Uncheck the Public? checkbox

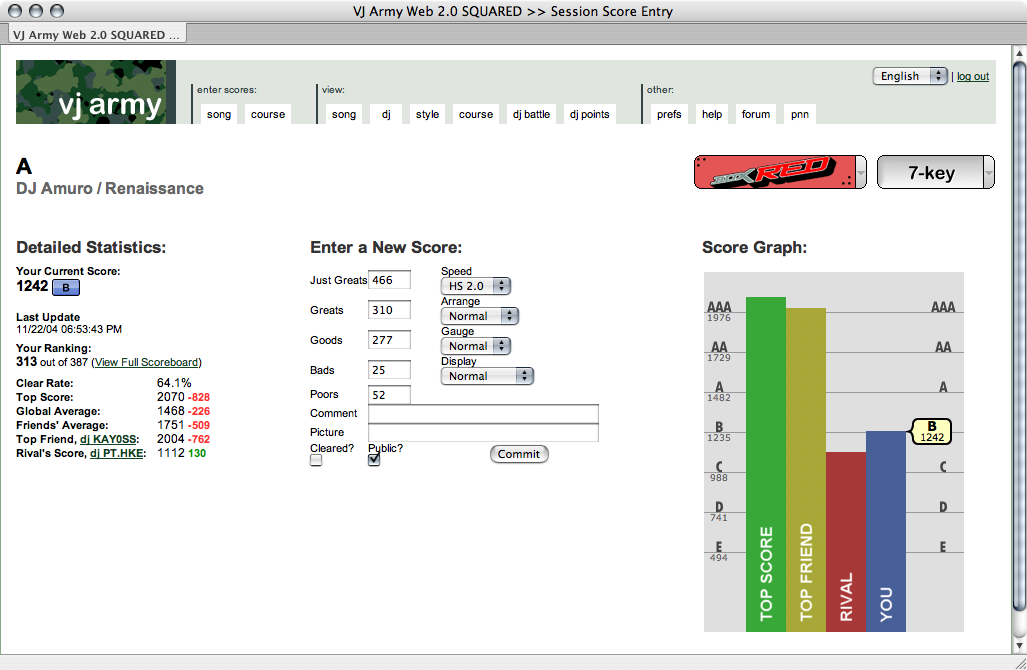374,461
